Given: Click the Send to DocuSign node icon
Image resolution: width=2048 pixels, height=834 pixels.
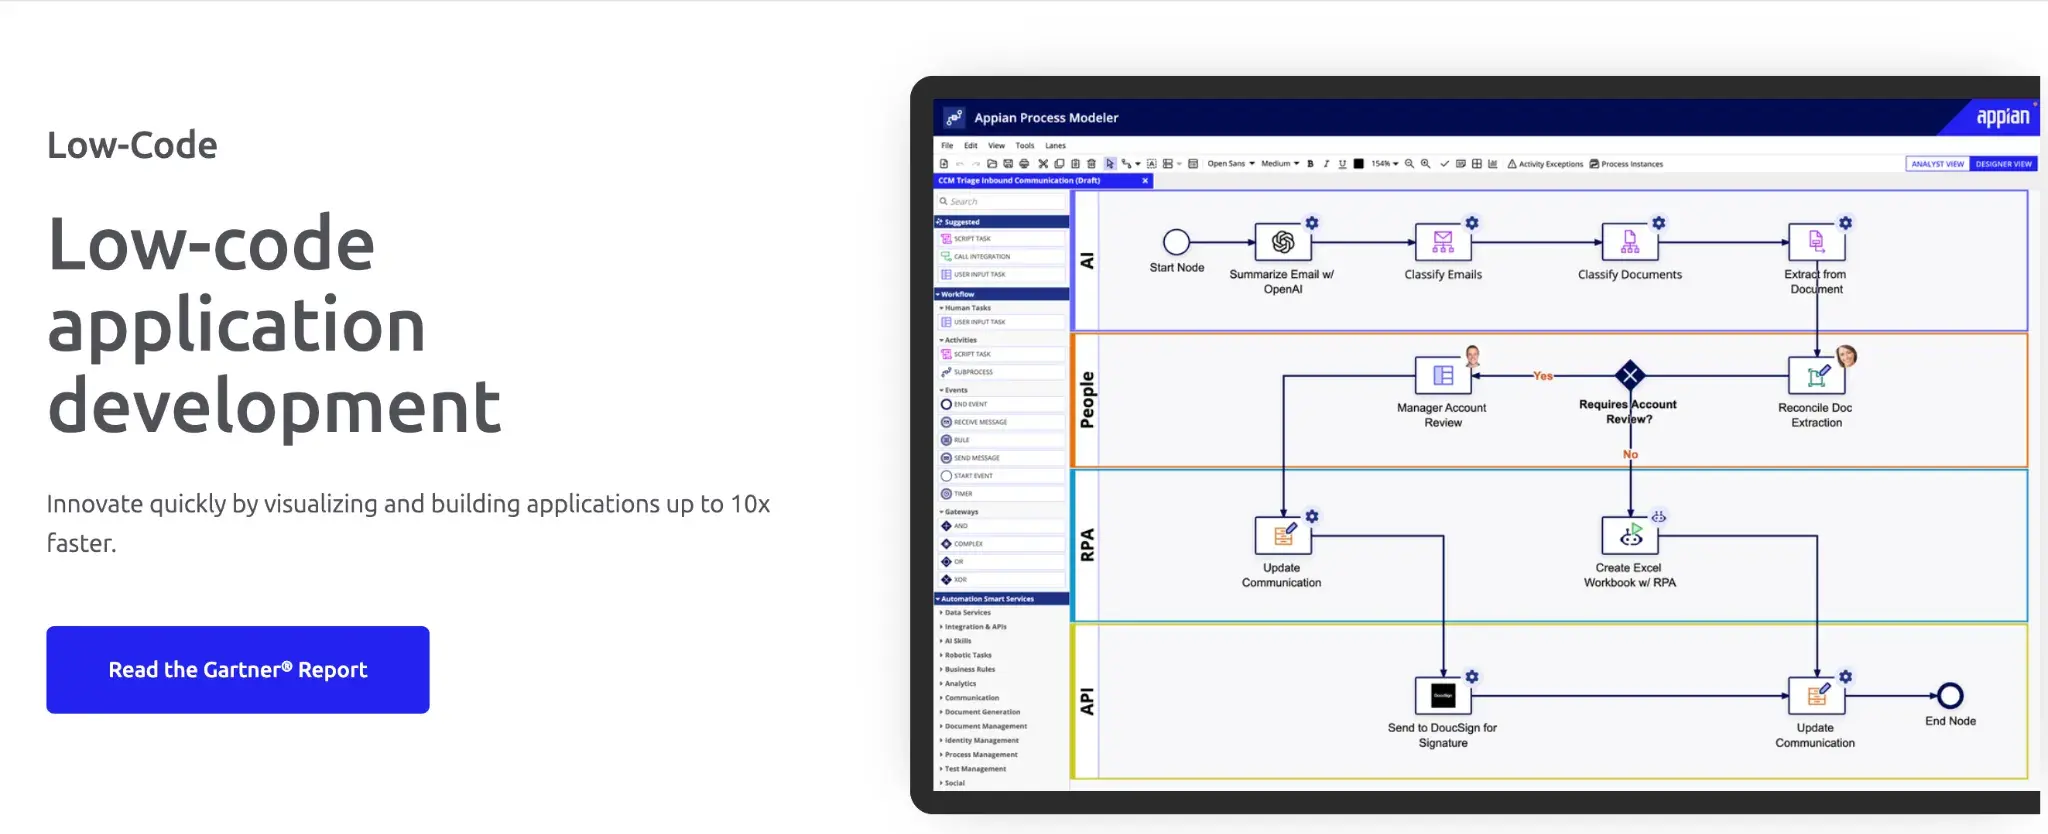Looking at the screenshot, I should 1442,695.
